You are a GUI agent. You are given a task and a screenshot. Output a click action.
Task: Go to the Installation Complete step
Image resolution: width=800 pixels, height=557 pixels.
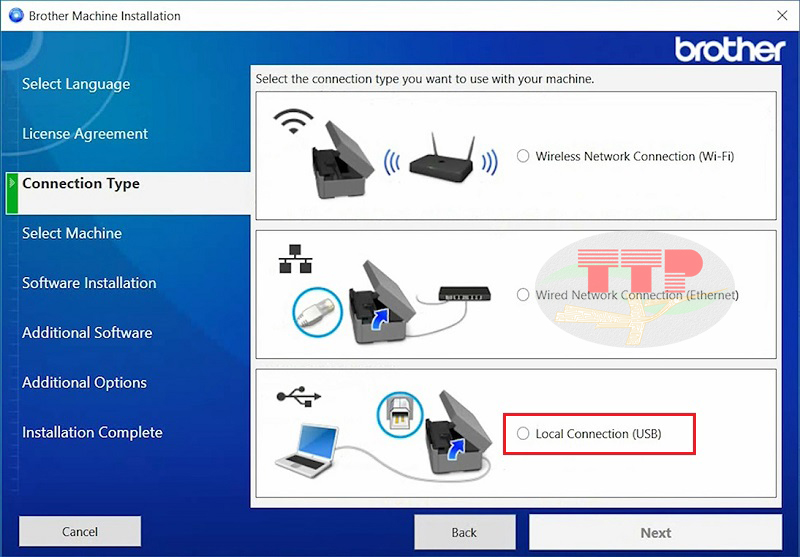click(92, 433)
